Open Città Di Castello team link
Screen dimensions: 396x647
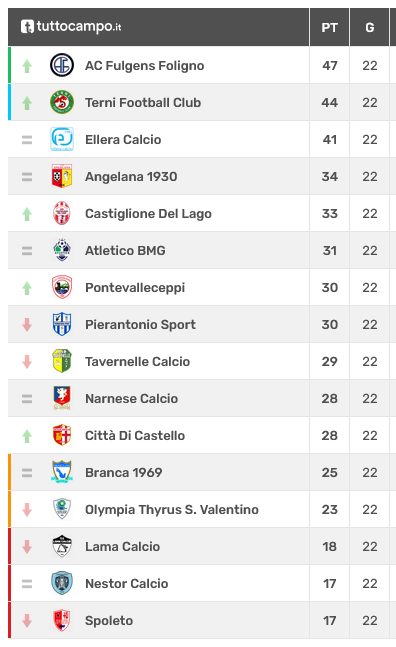pos(135,435)
